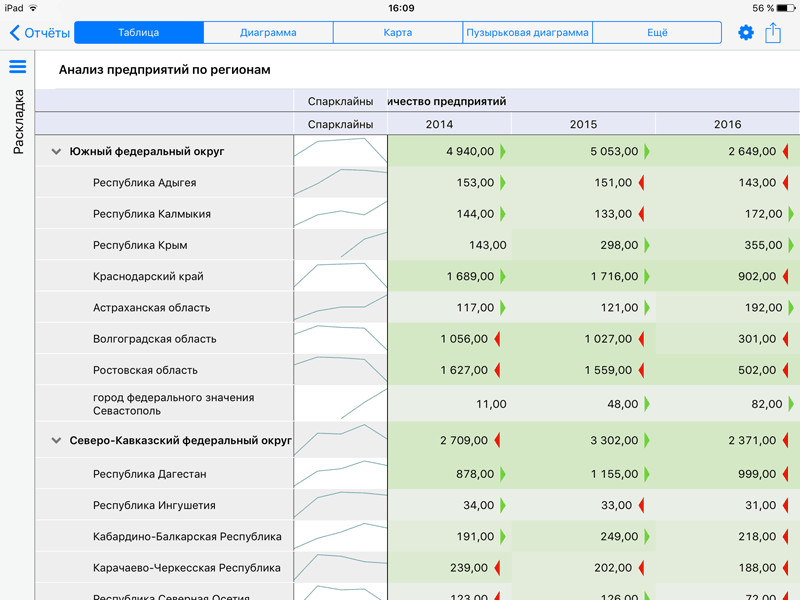Open the Раскладка side panel

coord(18,122)
